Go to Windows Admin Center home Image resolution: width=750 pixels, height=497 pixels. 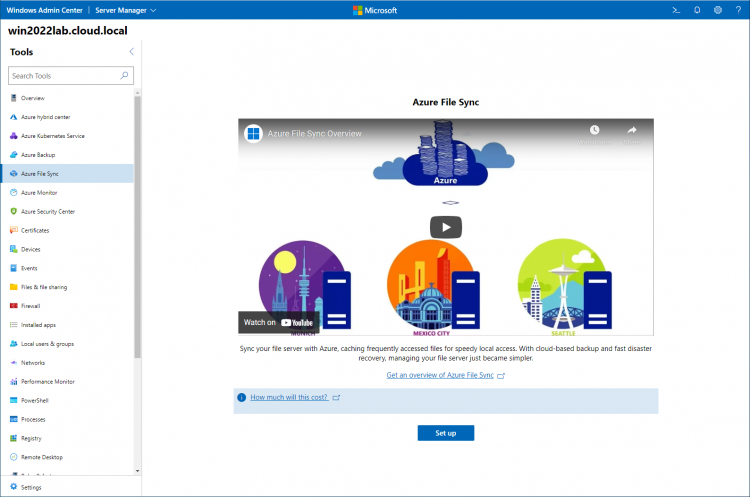point(44,10)
